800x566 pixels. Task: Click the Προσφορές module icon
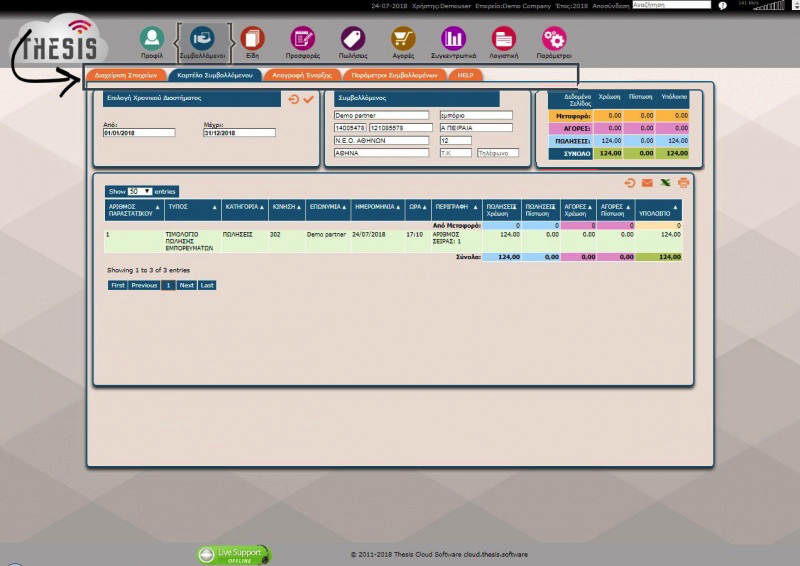pyautogui.click(x=303, y=39)
